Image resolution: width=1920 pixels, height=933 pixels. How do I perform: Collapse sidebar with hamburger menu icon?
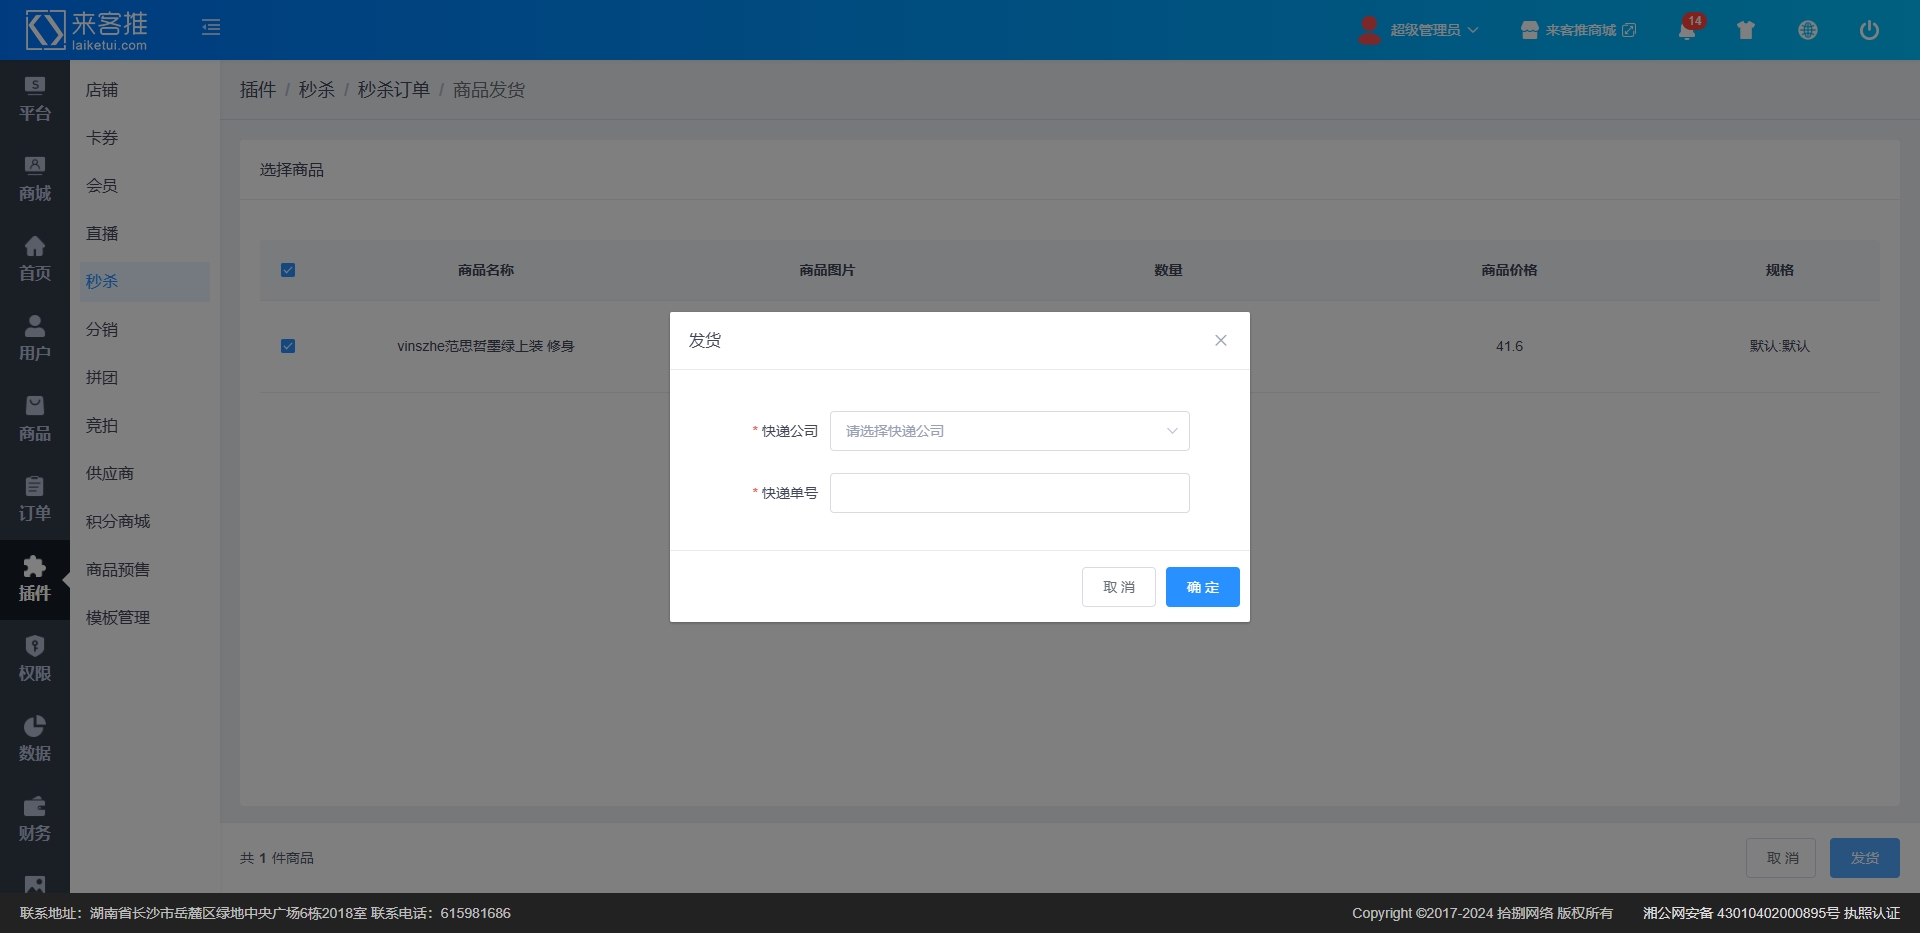point(211,27)
